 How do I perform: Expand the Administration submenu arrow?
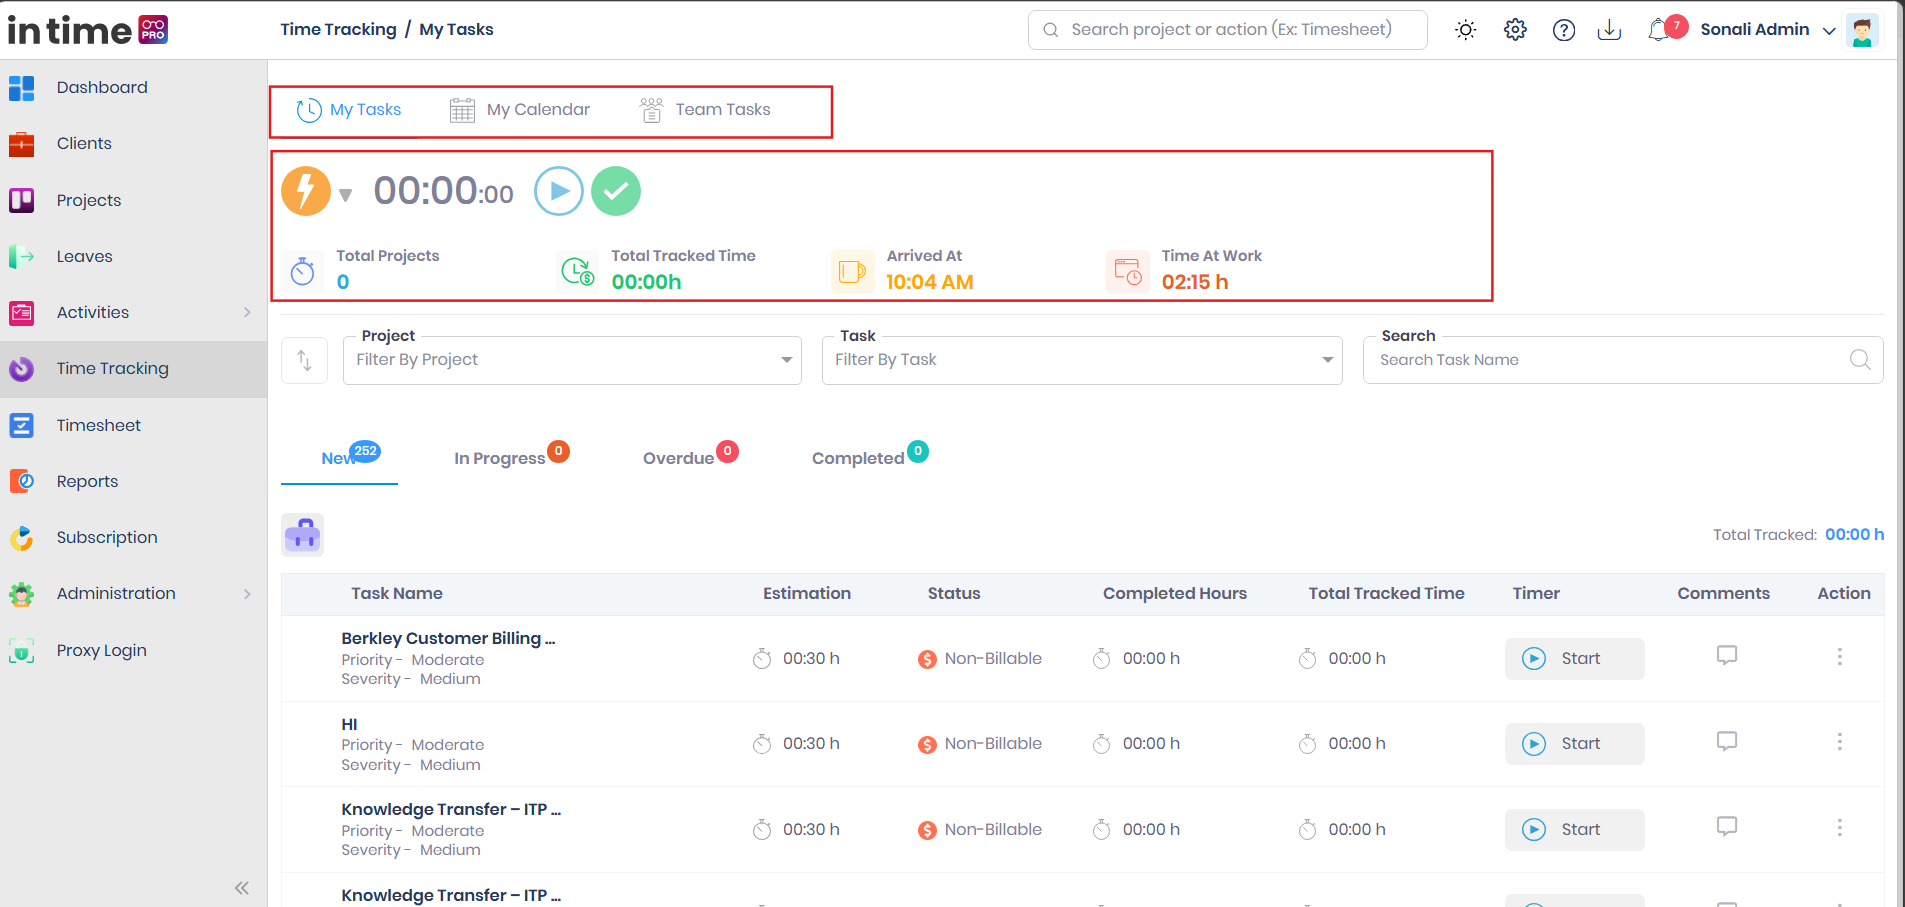pos(247,594)
